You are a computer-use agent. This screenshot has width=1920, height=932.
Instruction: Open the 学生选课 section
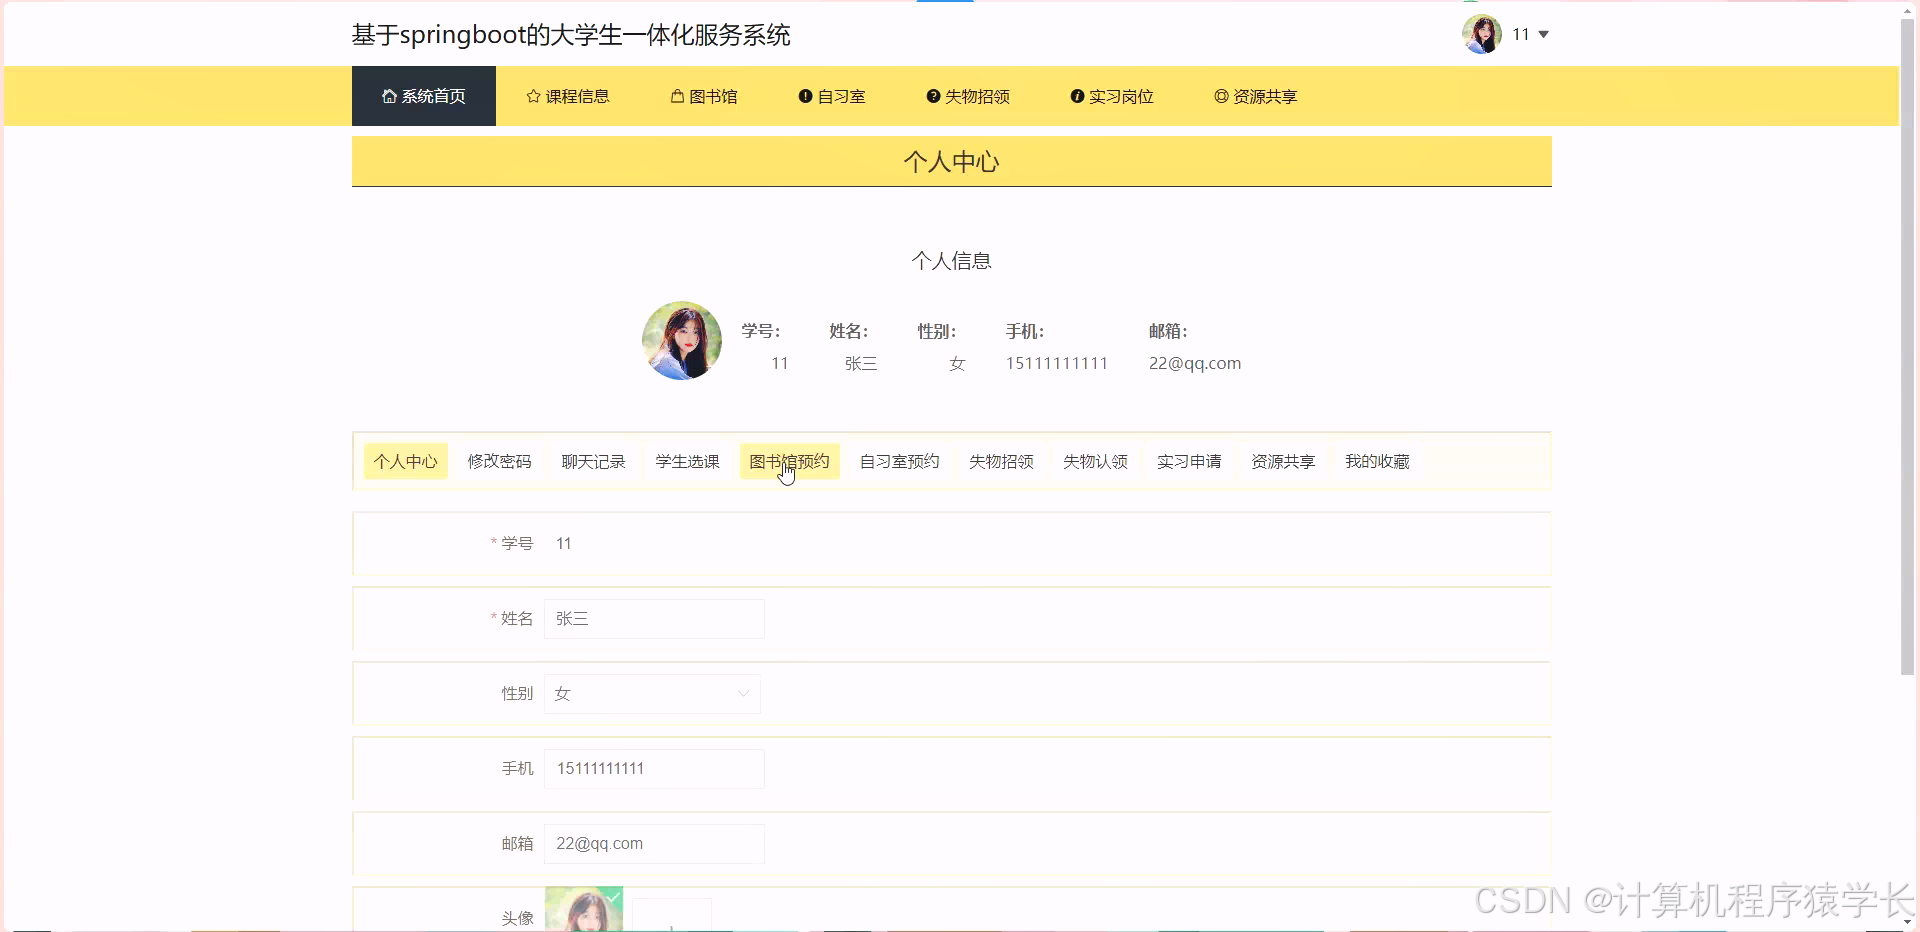click(x=686, y=461)
